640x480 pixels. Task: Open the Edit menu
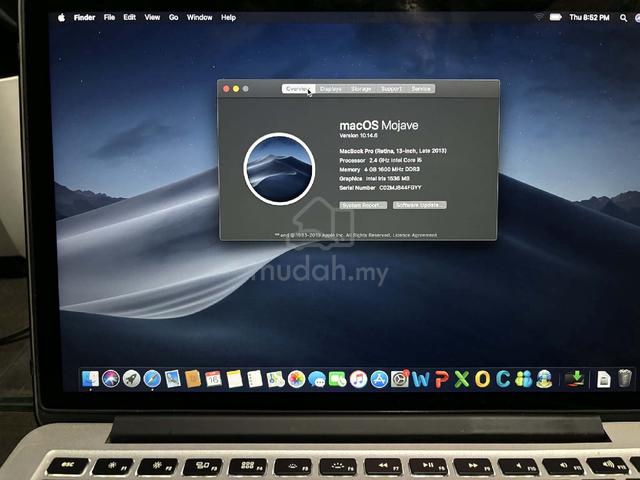[x=130, y=17]
